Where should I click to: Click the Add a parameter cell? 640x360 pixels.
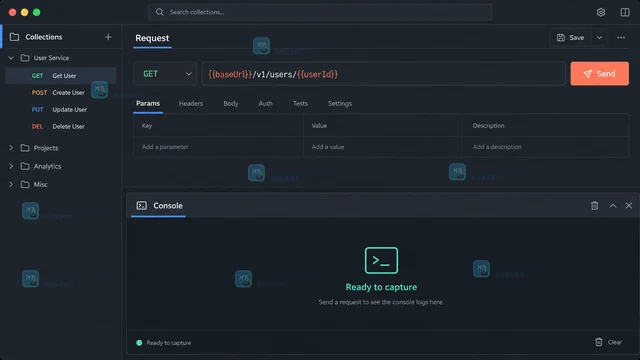(x=218, y=147)
